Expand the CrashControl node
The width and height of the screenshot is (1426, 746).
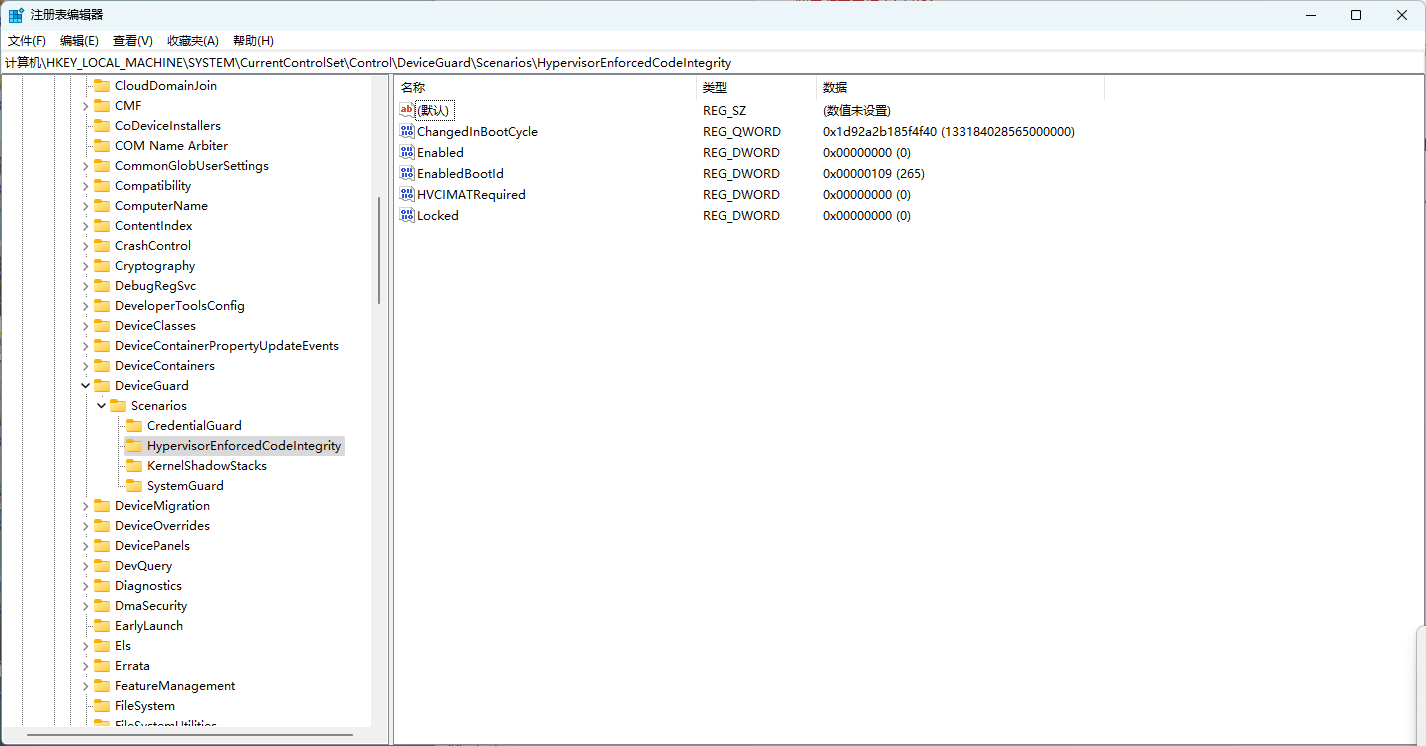click(x=85, y=245)
